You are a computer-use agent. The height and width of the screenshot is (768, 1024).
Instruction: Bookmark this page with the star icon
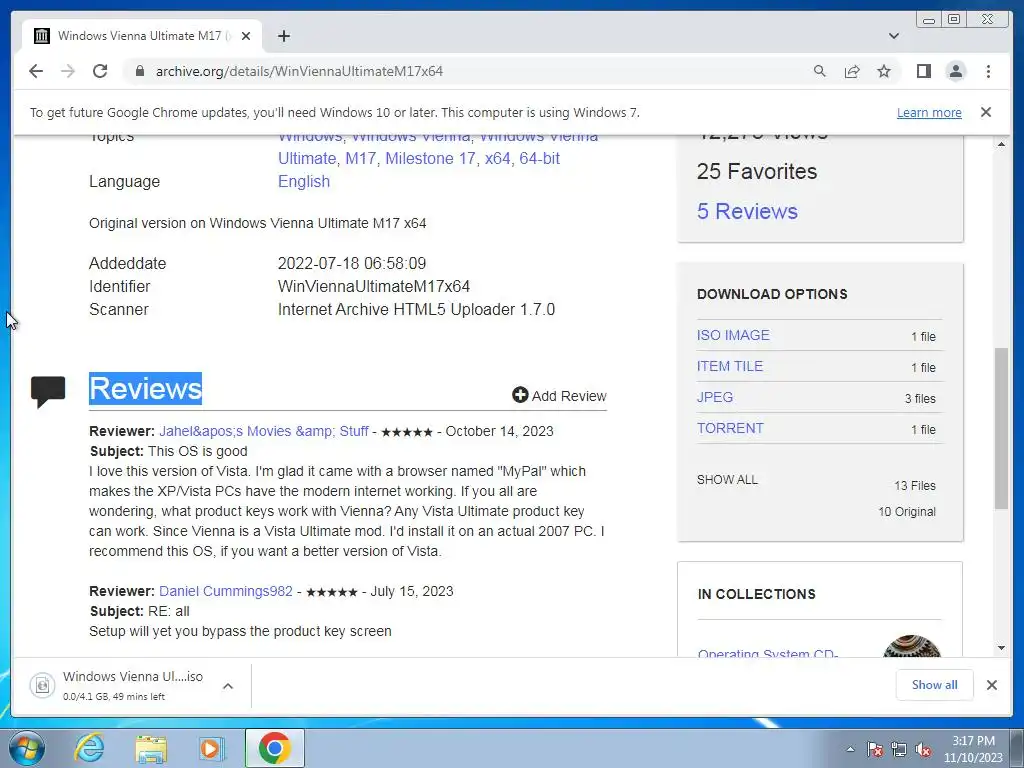click(x=884, y=71)
